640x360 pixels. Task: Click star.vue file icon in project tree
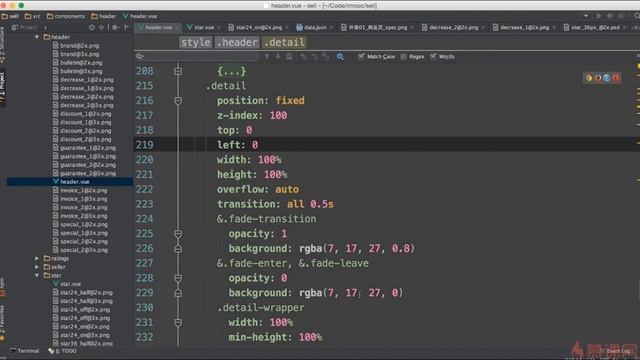[x=56, y=284]
